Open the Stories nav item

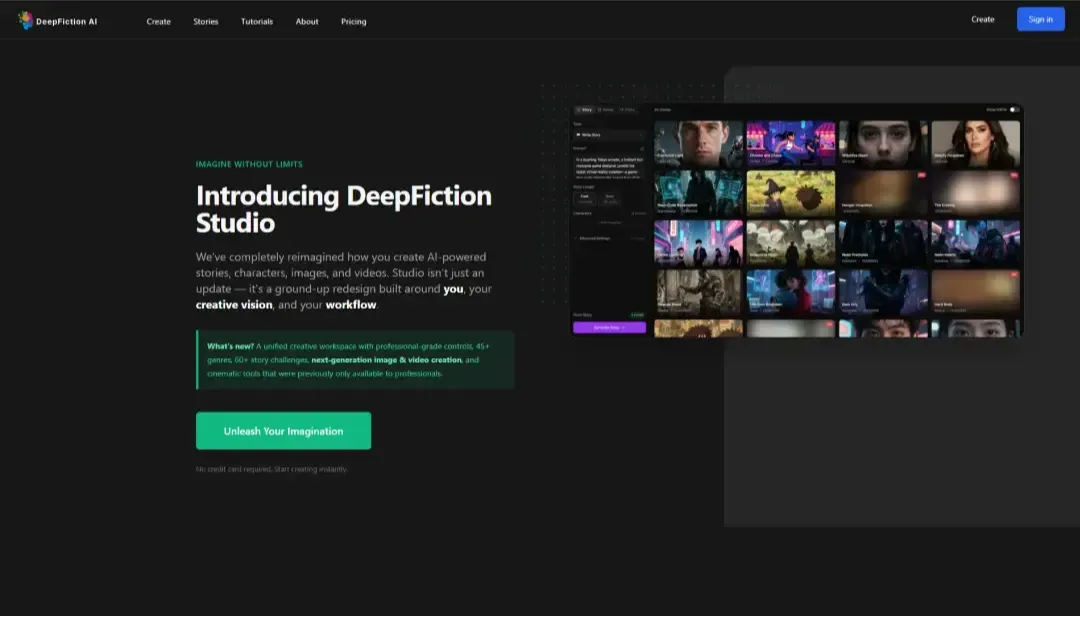[x=205, y=21]
